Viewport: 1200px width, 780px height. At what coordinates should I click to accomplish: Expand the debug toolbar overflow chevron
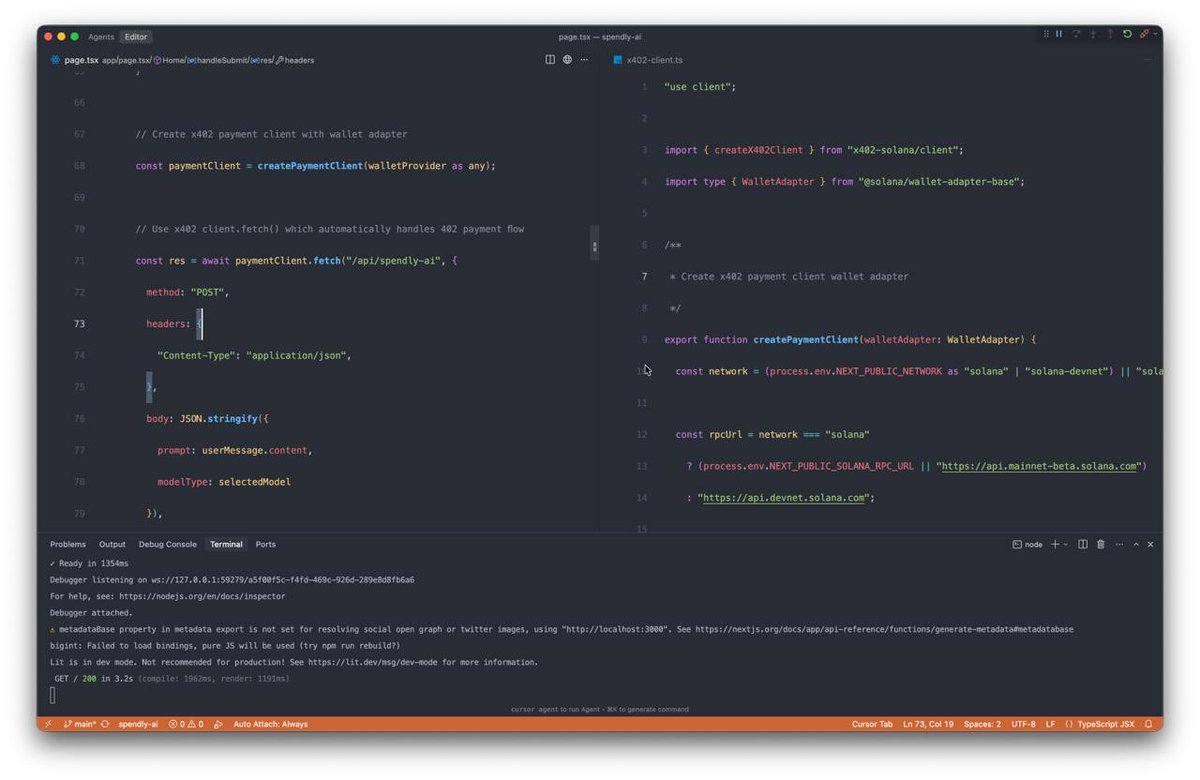point(1157,34)
